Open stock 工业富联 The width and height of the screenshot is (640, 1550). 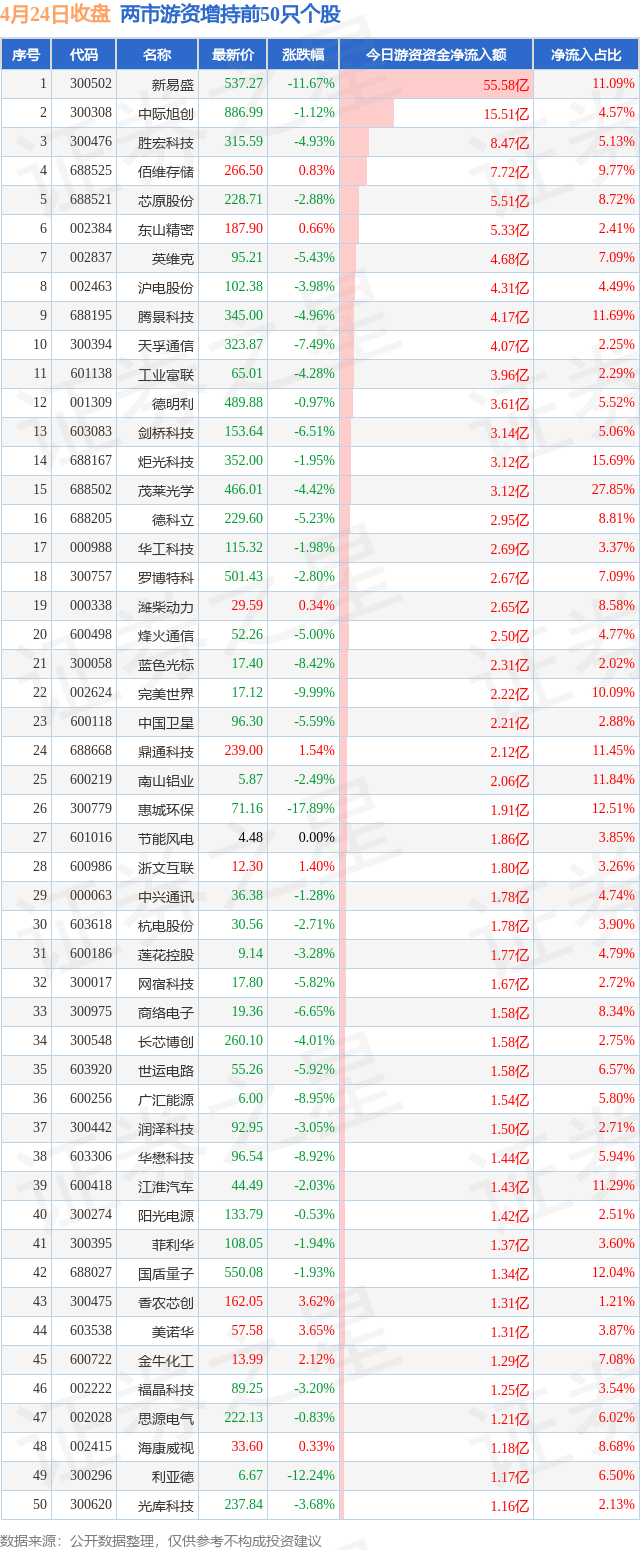[x=166, y=374]
